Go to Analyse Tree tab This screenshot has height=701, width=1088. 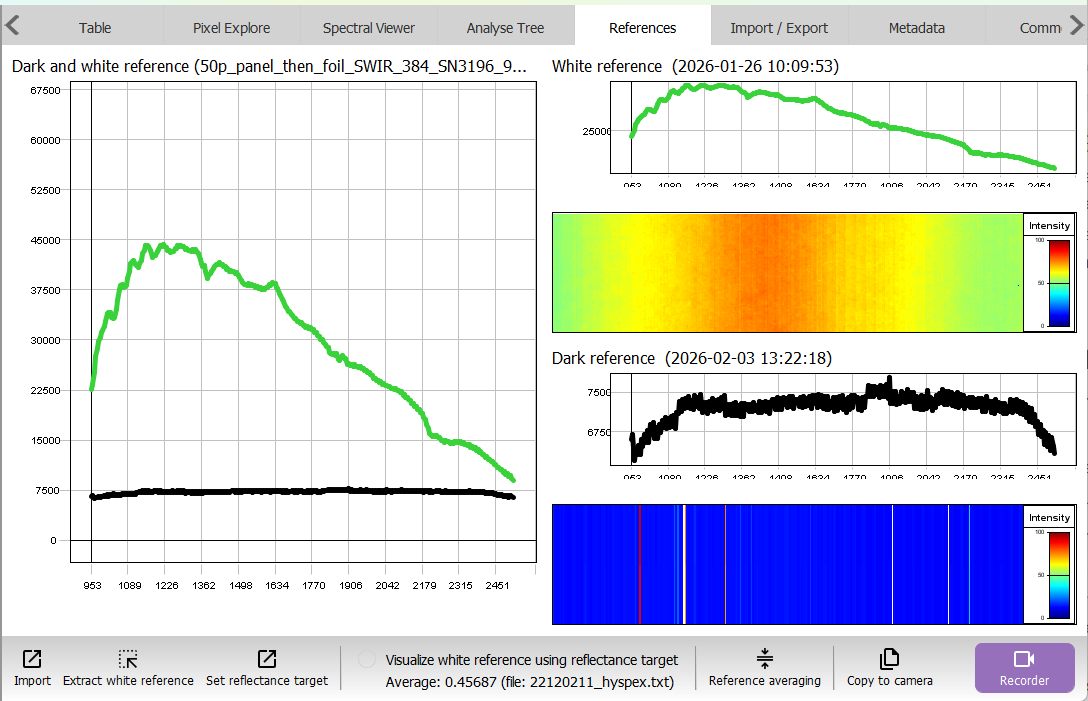click(505, 28)
